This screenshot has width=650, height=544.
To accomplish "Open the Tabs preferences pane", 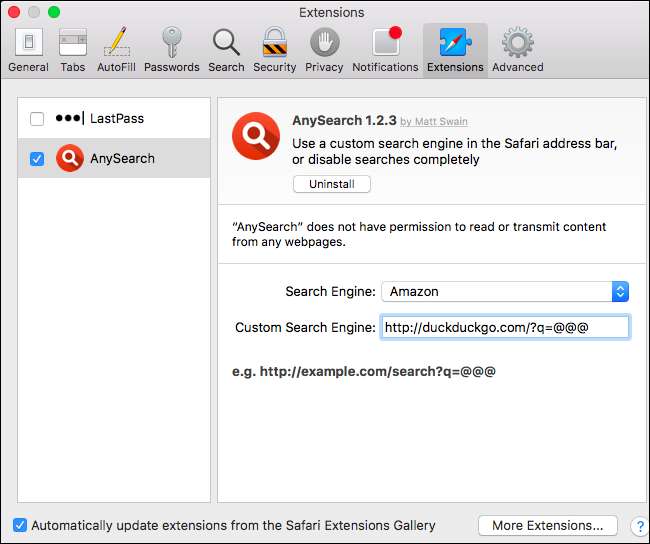I will click(73, 50).
